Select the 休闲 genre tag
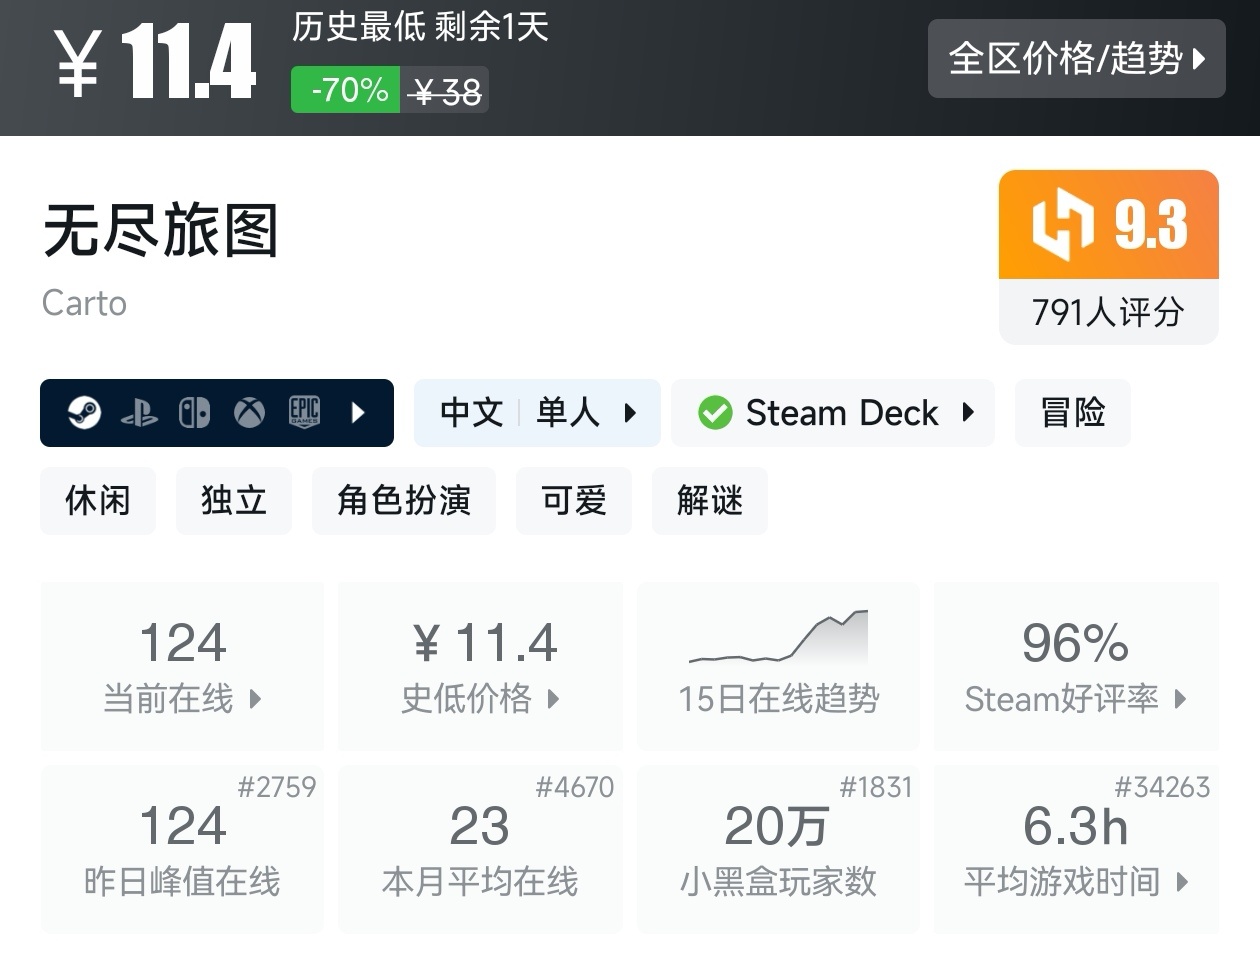The width and height of the screenshot is (1260, 953). [x=98, y=500]
